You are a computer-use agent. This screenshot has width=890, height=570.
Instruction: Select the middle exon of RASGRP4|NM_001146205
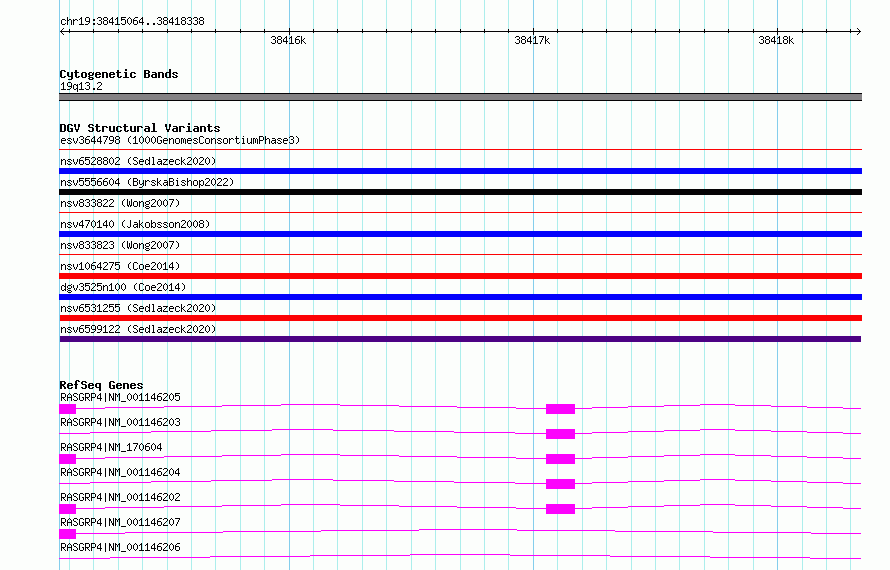(x=560, y=409)
